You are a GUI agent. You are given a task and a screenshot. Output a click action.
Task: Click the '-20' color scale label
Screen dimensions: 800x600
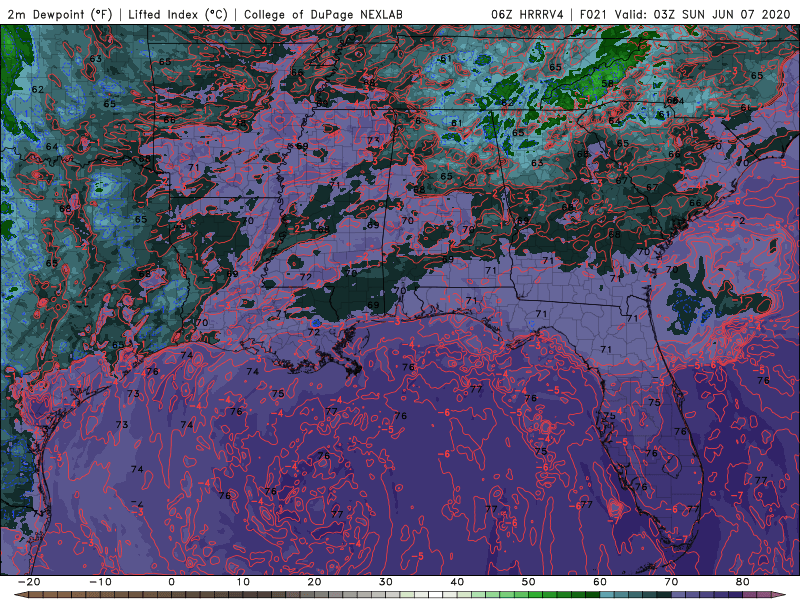click(x=29, y=582)
